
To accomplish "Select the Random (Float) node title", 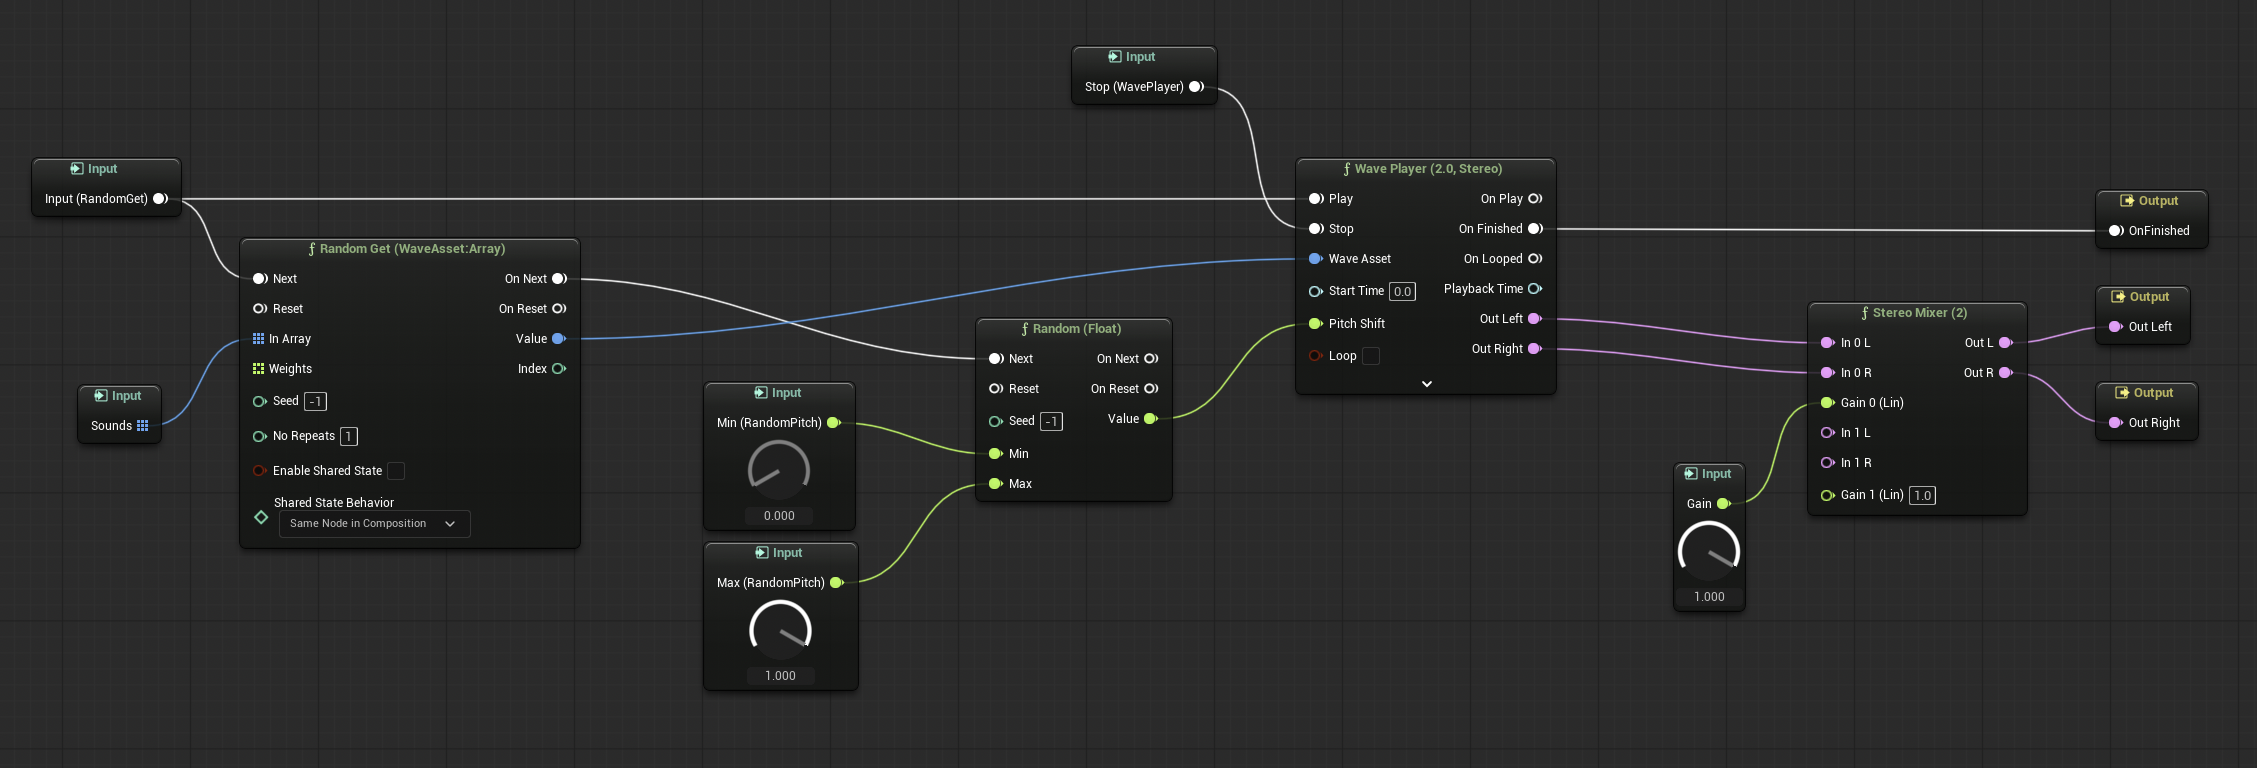I will pos(1077,329).
